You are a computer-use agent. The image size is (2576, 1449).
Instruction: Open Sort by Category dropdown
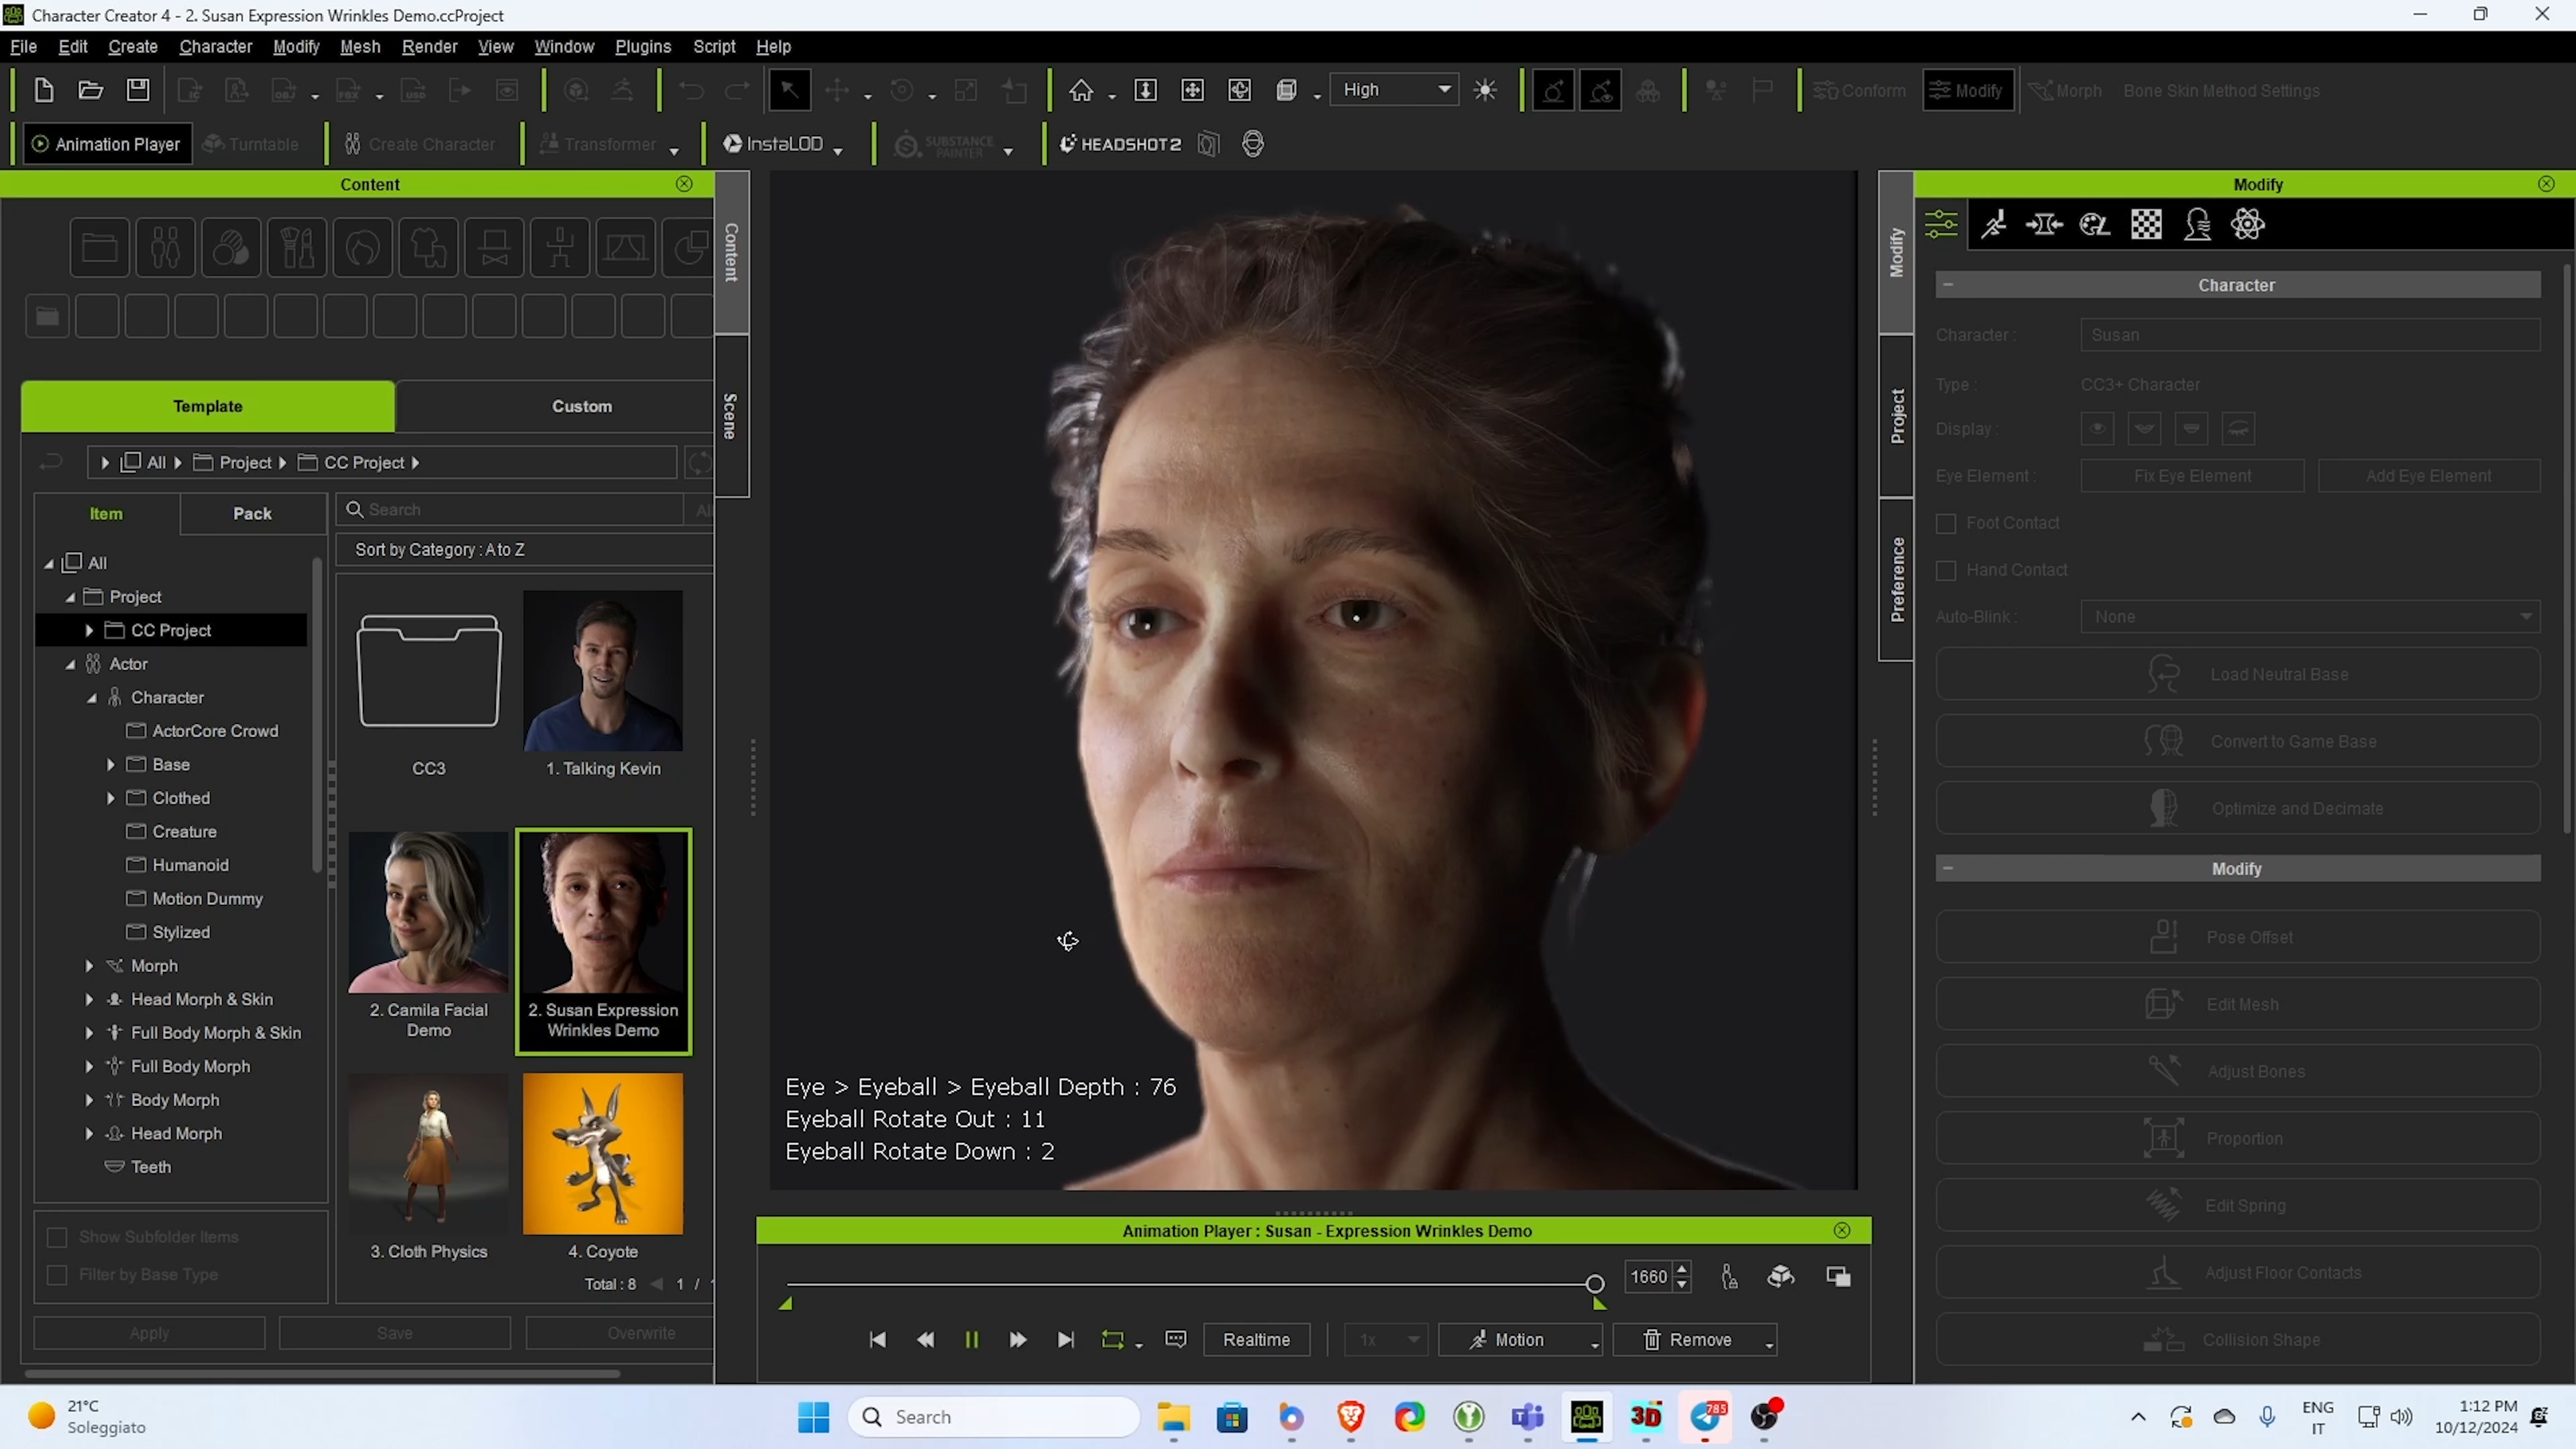524,550
